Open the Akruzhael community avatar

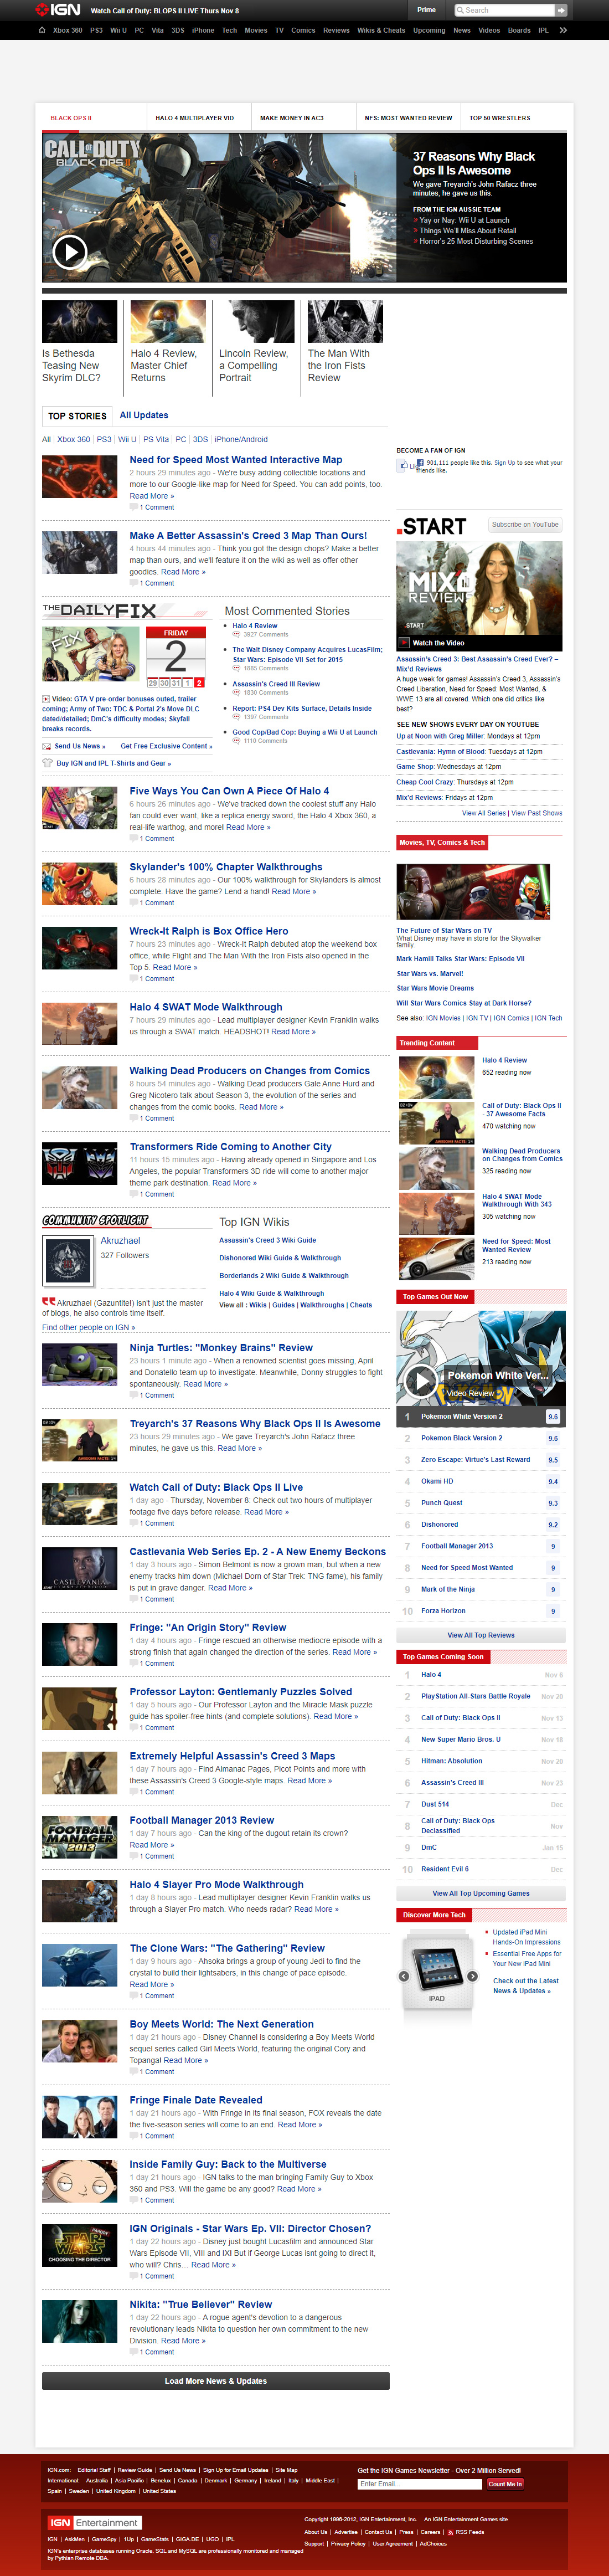click(x=68, y=1262)
